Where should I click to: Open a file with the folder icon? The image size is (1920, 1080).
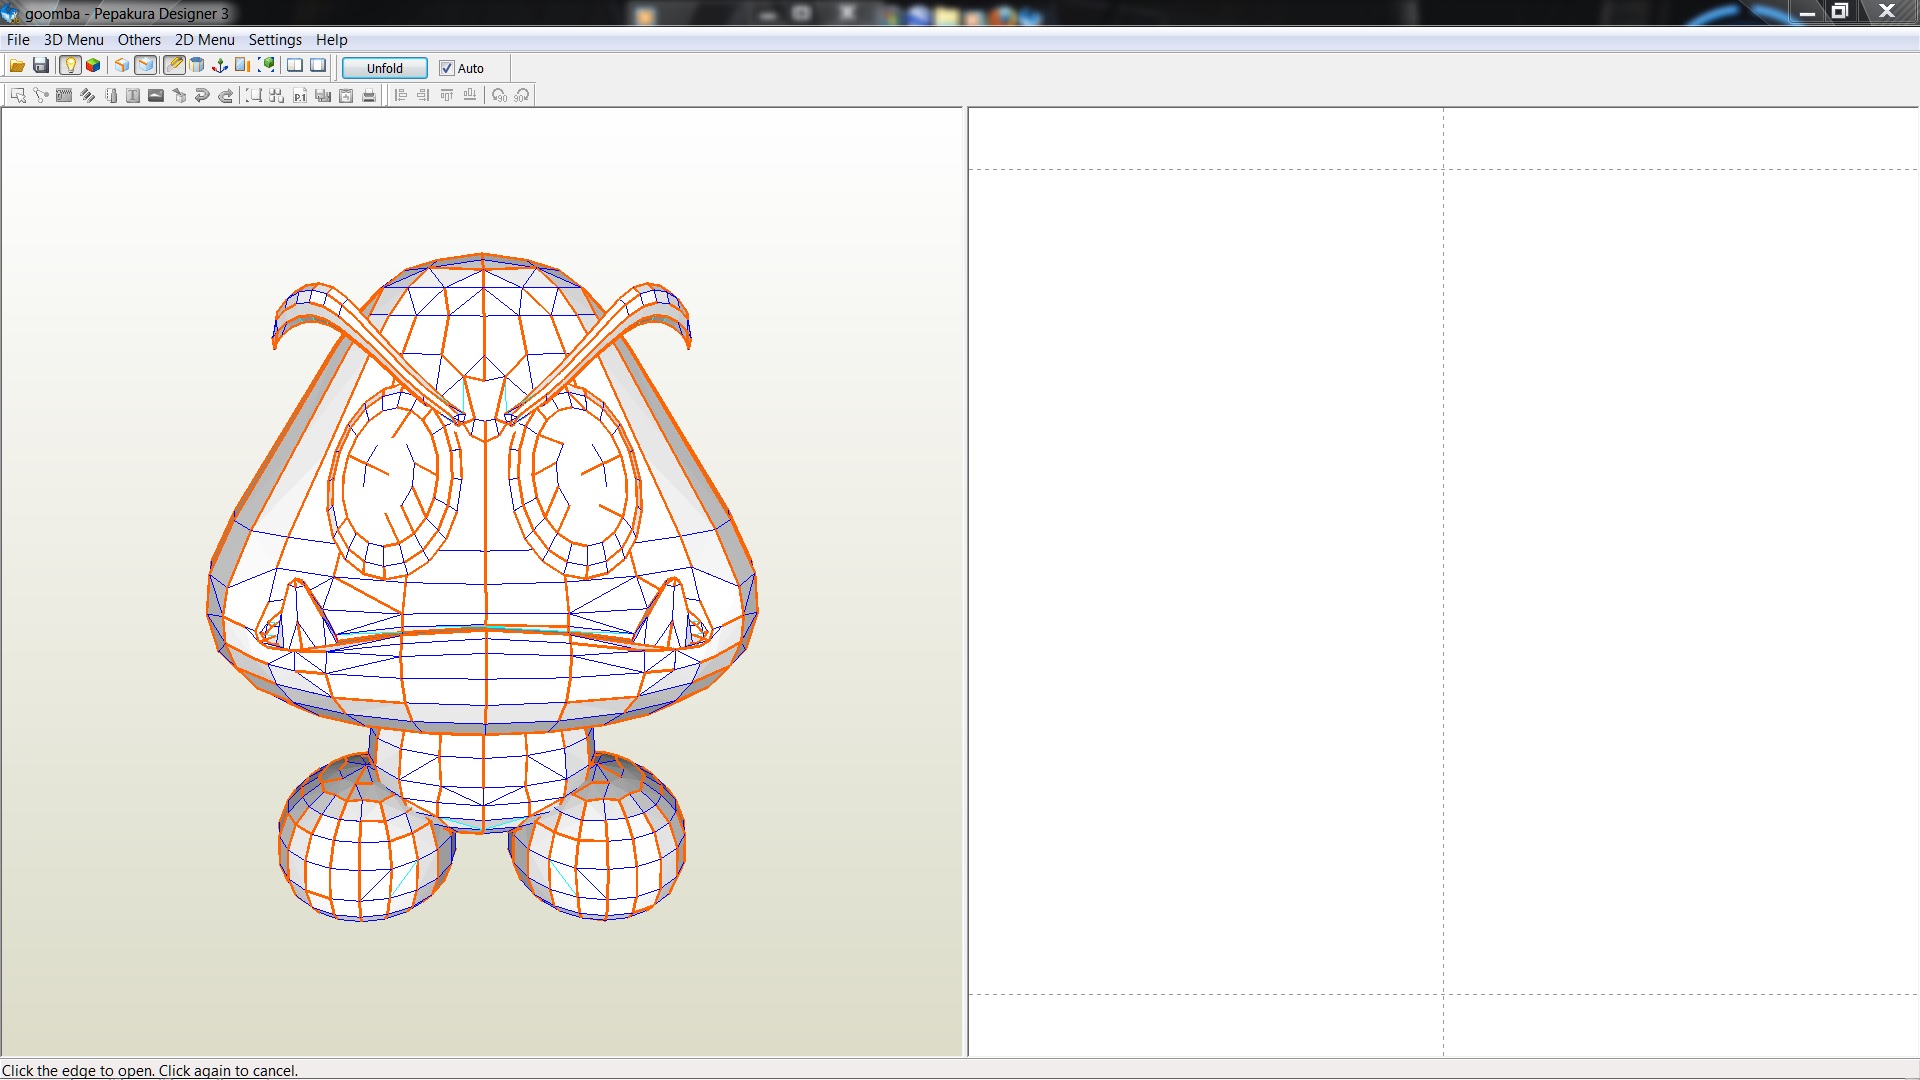17,66
